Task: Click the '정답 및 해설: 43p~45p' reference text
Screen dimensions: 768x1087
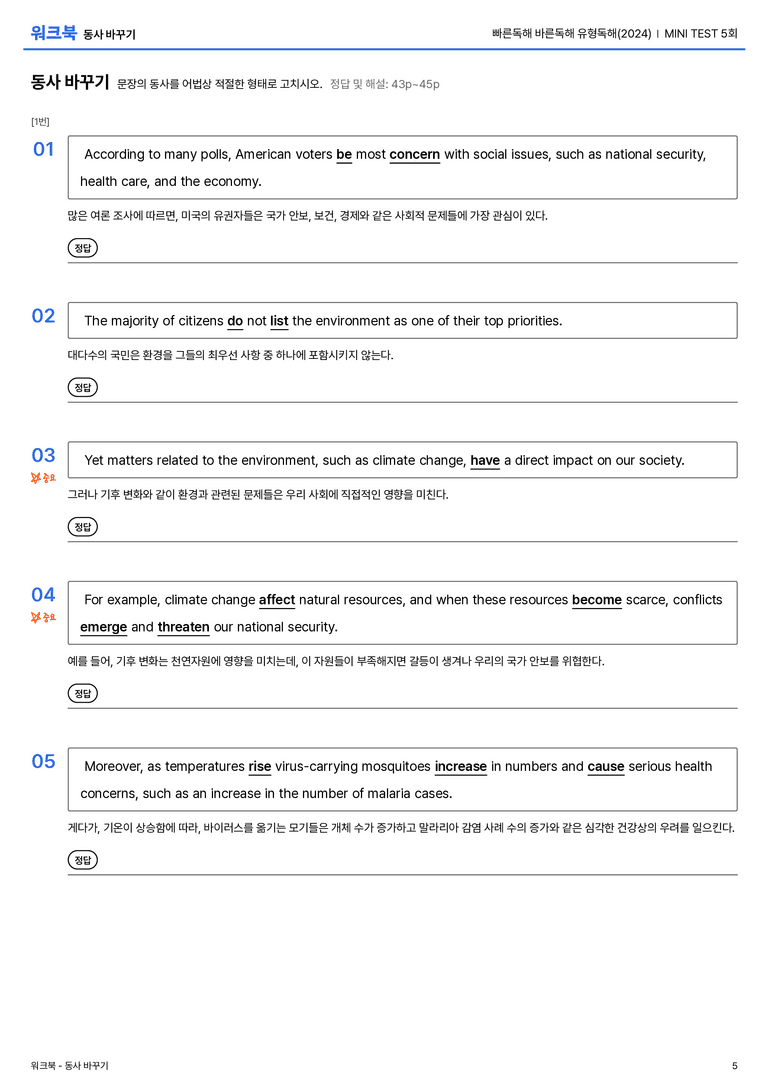Action: point(385,84)
